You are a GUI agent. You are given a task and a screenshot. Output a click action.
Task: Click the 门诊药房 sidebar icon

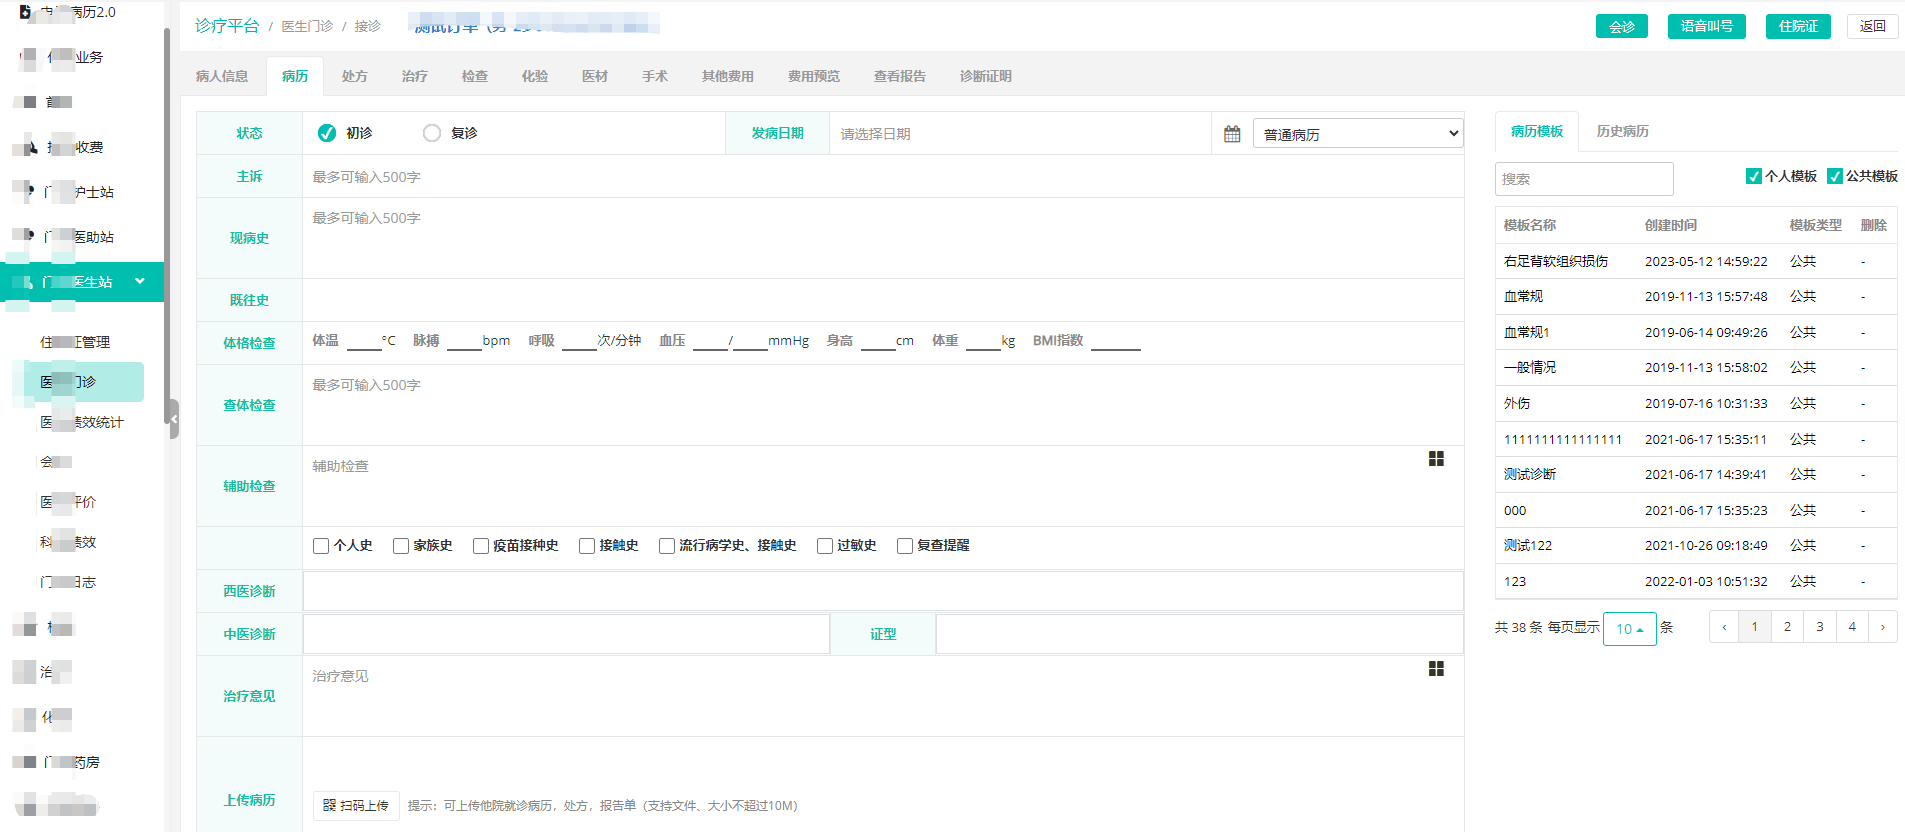pyautogui.click(x=25, y=762)
